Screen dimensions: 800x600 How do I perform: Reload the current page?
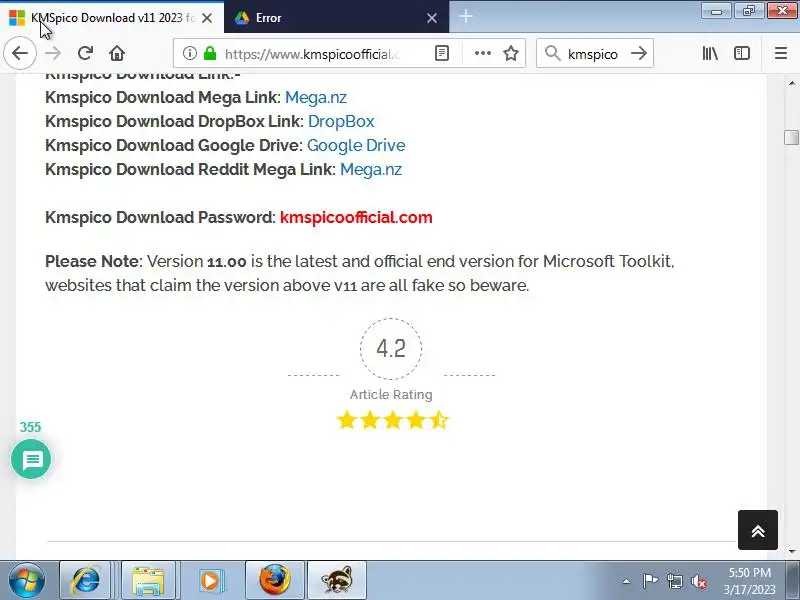pos(85,53)
